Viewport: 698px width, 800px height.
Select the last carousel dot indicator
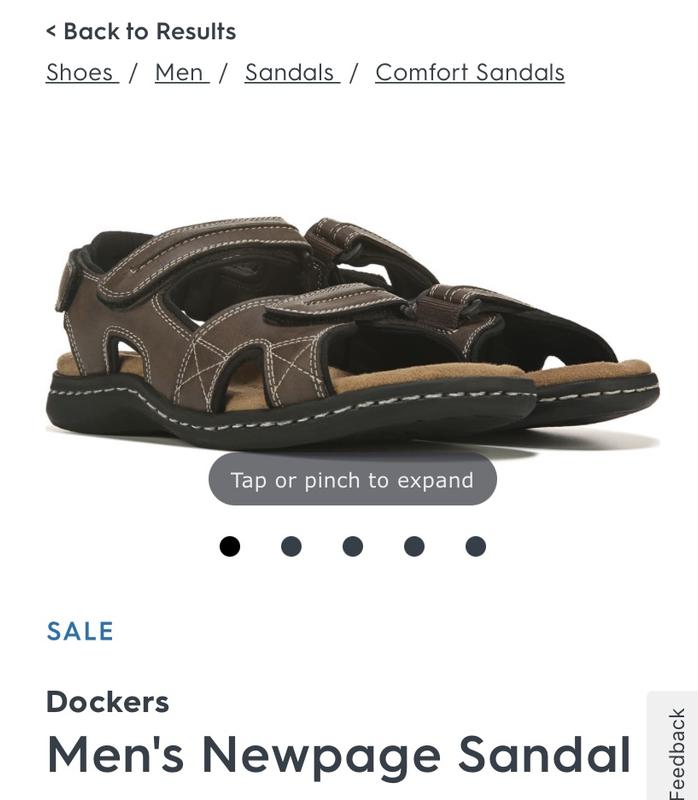[x=476, y=546]
